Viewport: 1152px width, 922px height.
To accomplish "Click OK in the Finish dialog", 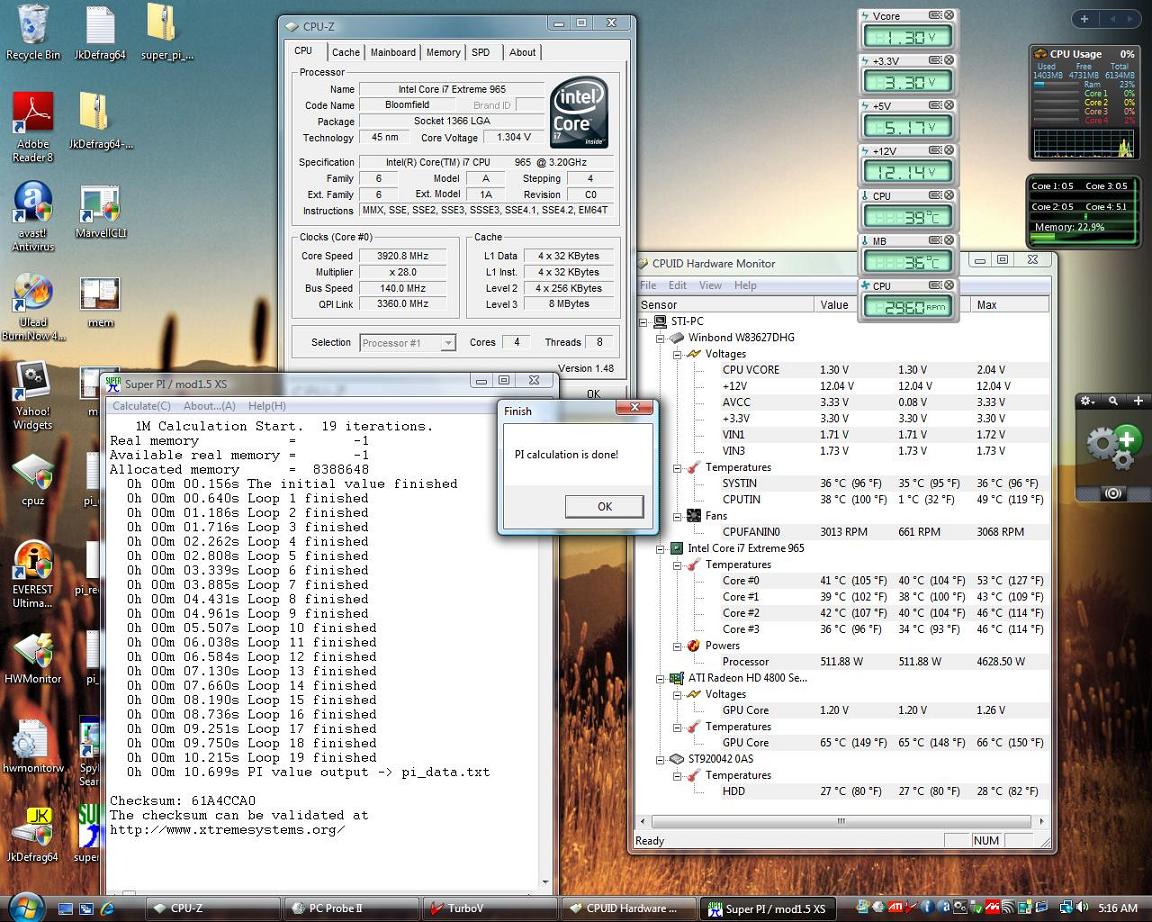I will (604, 506).
